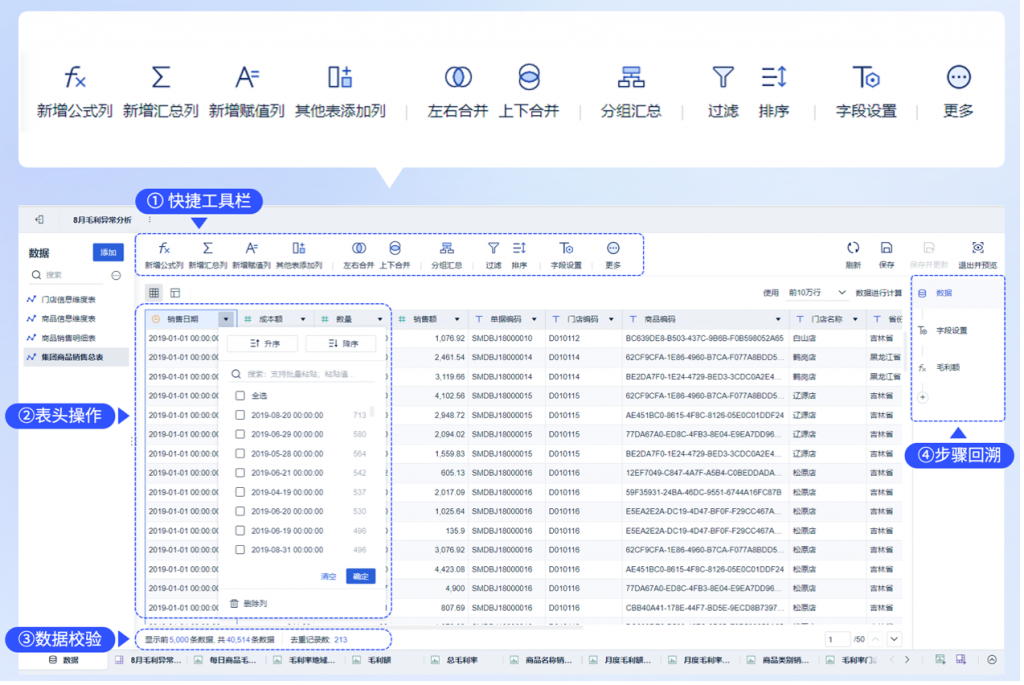1024x685 pixels.
Task: Check the 2019-05-28 00:00:00 filter value
Action: pyautogui.click(x=240, y=454)
